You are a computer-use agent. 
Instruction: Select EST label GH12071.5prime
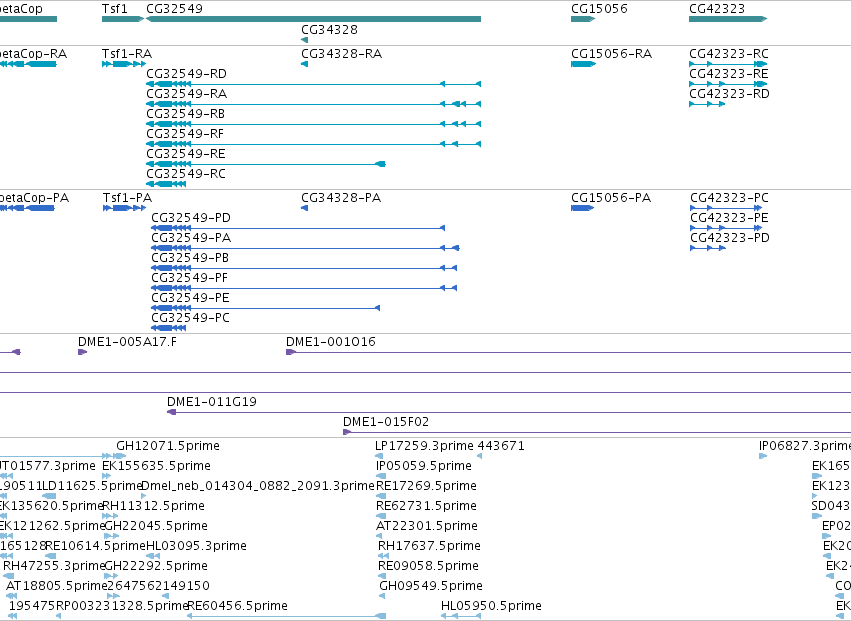pyautogui.click(x=168, y=446)
